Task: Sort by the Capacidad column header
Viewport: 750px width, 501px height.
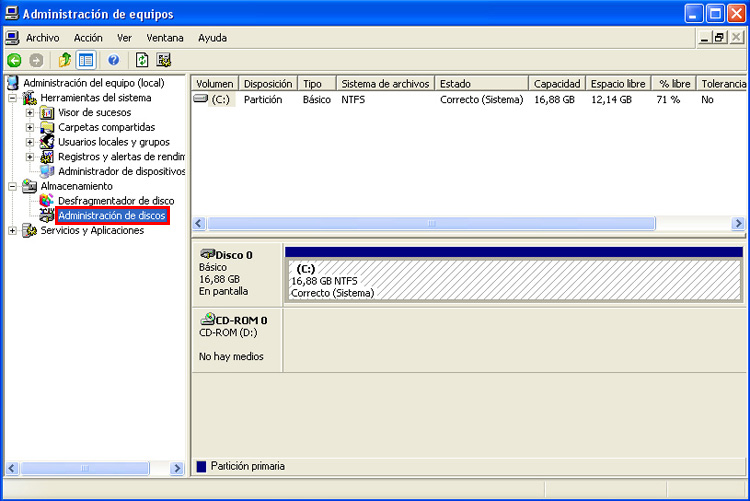Action: (x=557, y=84)
